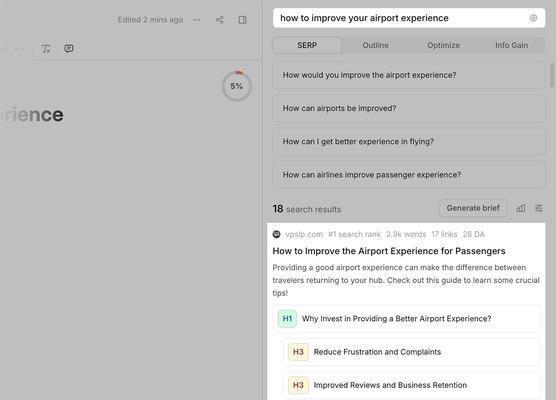Open the comment icon in toolbar
This screenshot has width=556, height=400.
tap(69, 49)
